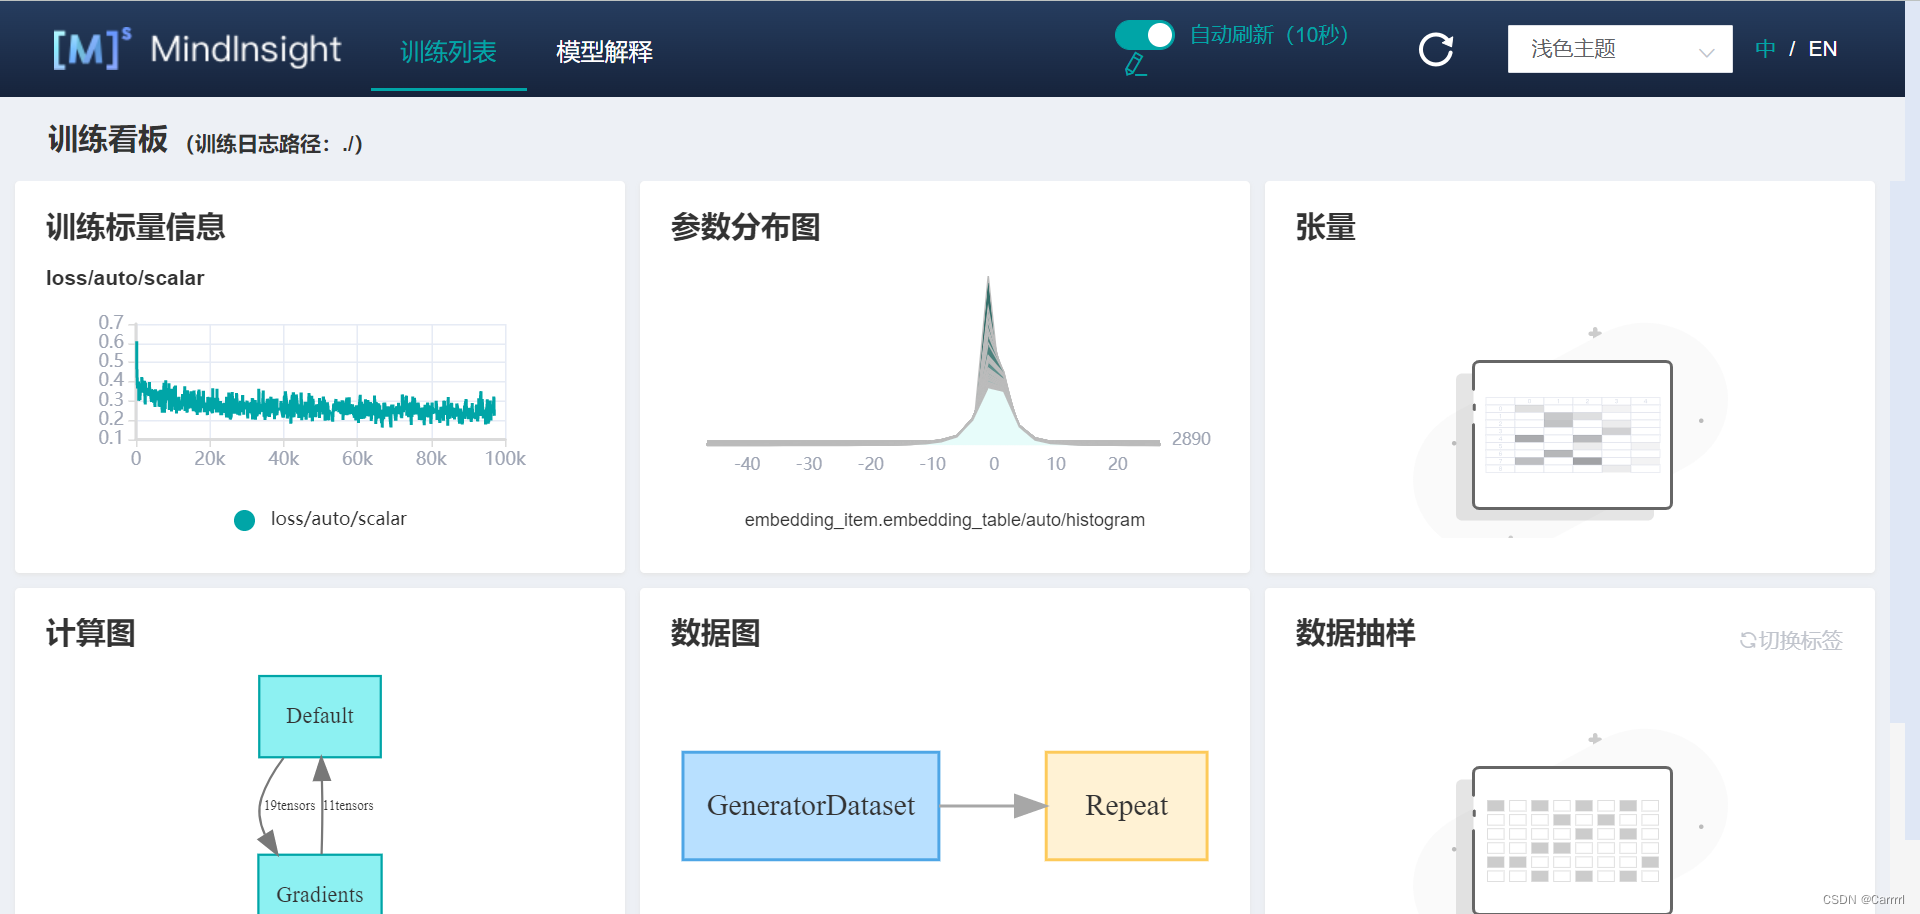Switch language to 中
Screen dimensions: 1920x914
pyautogui.click(x=1765, y=49)
